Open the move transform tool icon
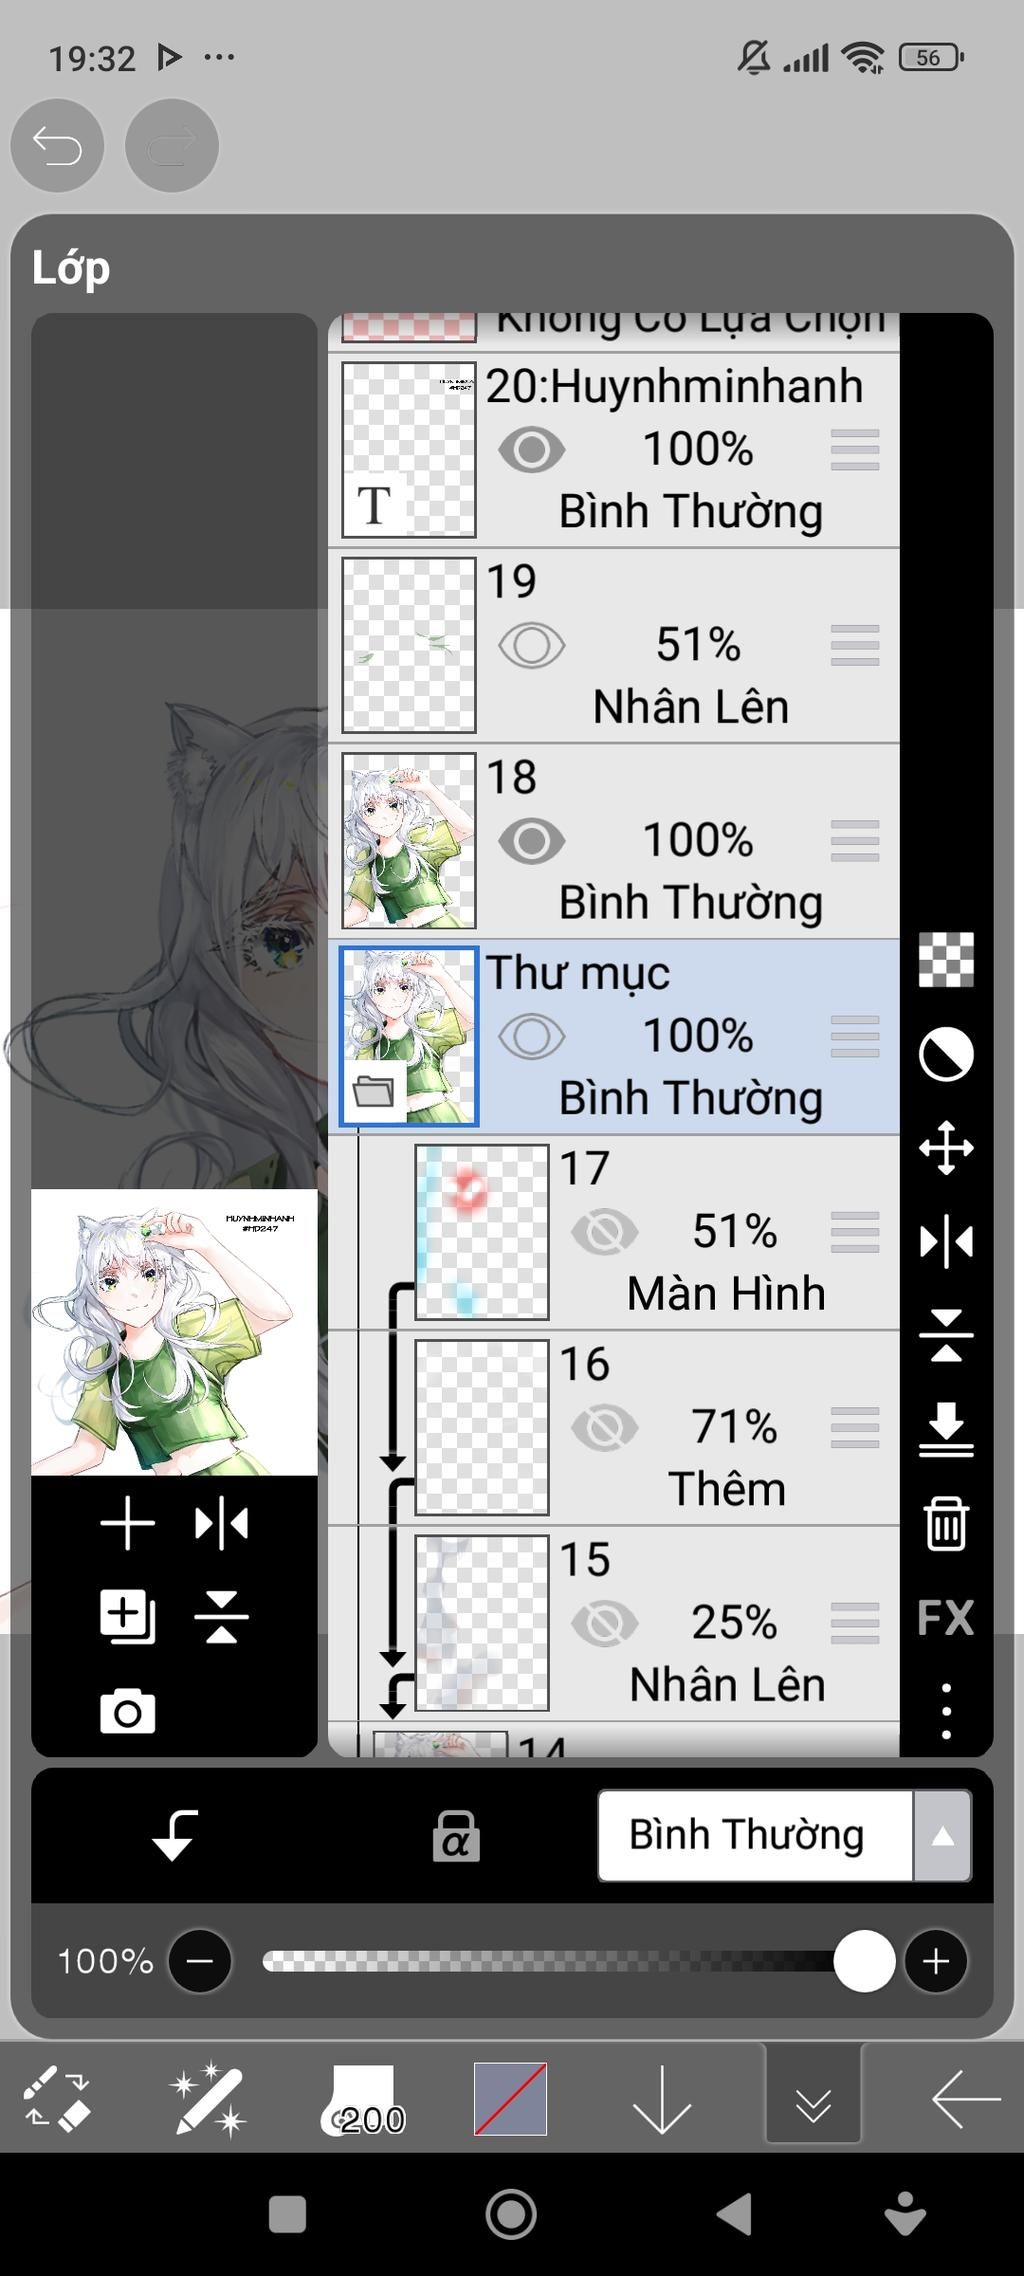 pos(946,1147)
